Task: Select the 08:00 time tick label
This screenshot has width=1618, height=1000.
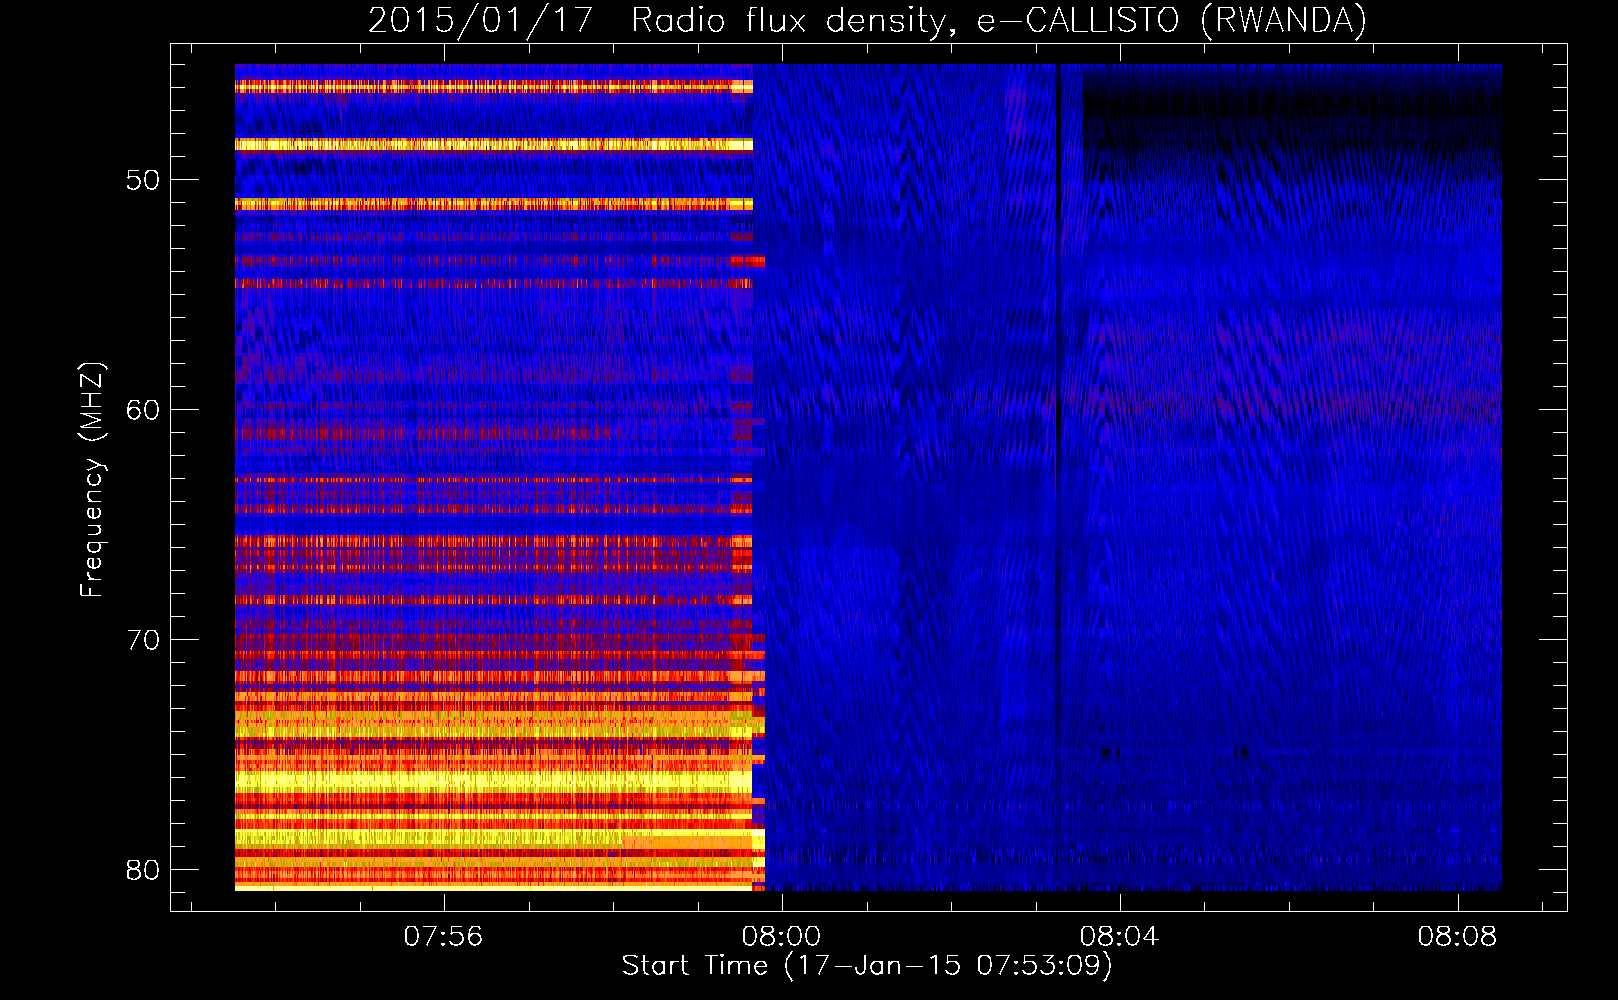Action: coord(781,936)
